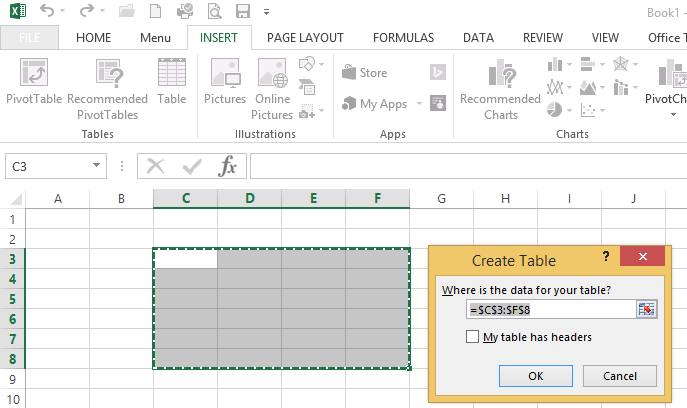Image resolution: width=687 pixels, height=408 pixels.
Task: Switch to the DATA tab
Action: (478, 38)
